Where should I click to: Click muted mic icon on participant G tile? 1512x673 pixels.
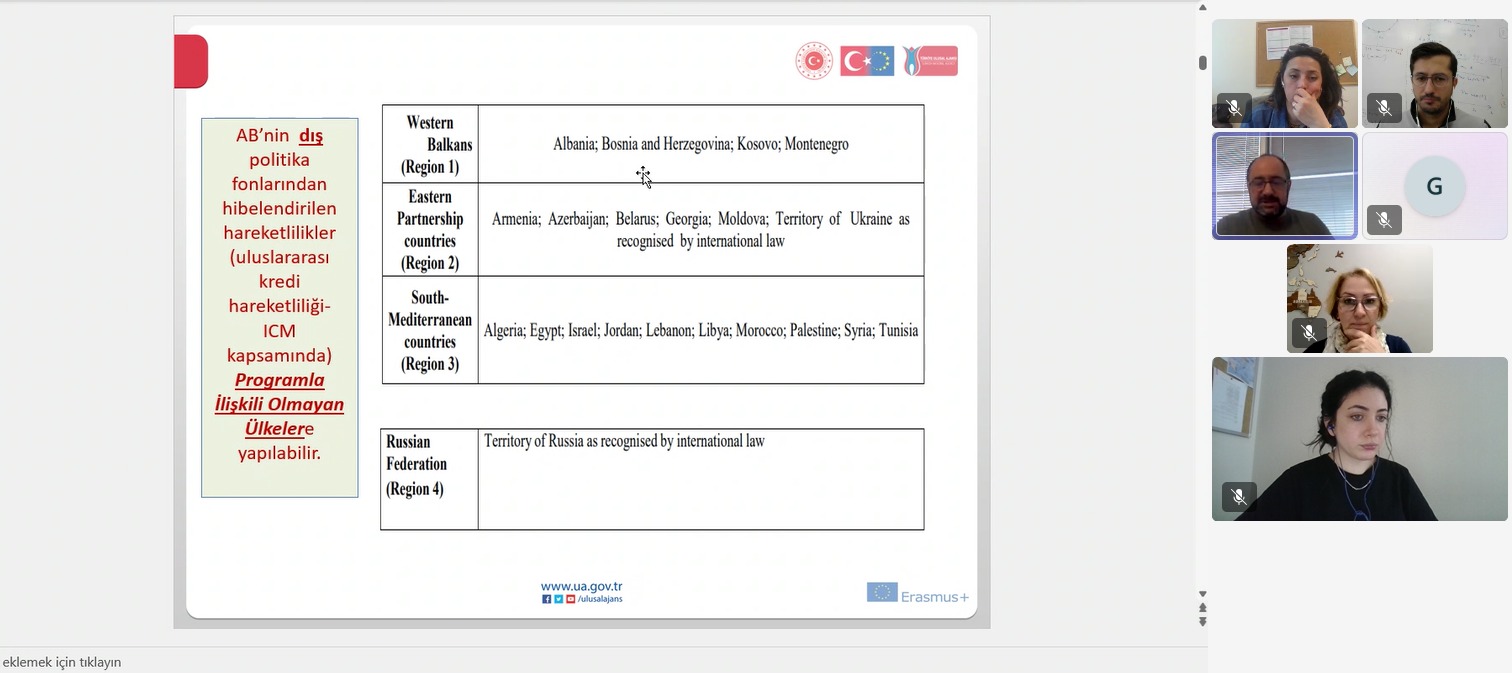point(1384,219)
